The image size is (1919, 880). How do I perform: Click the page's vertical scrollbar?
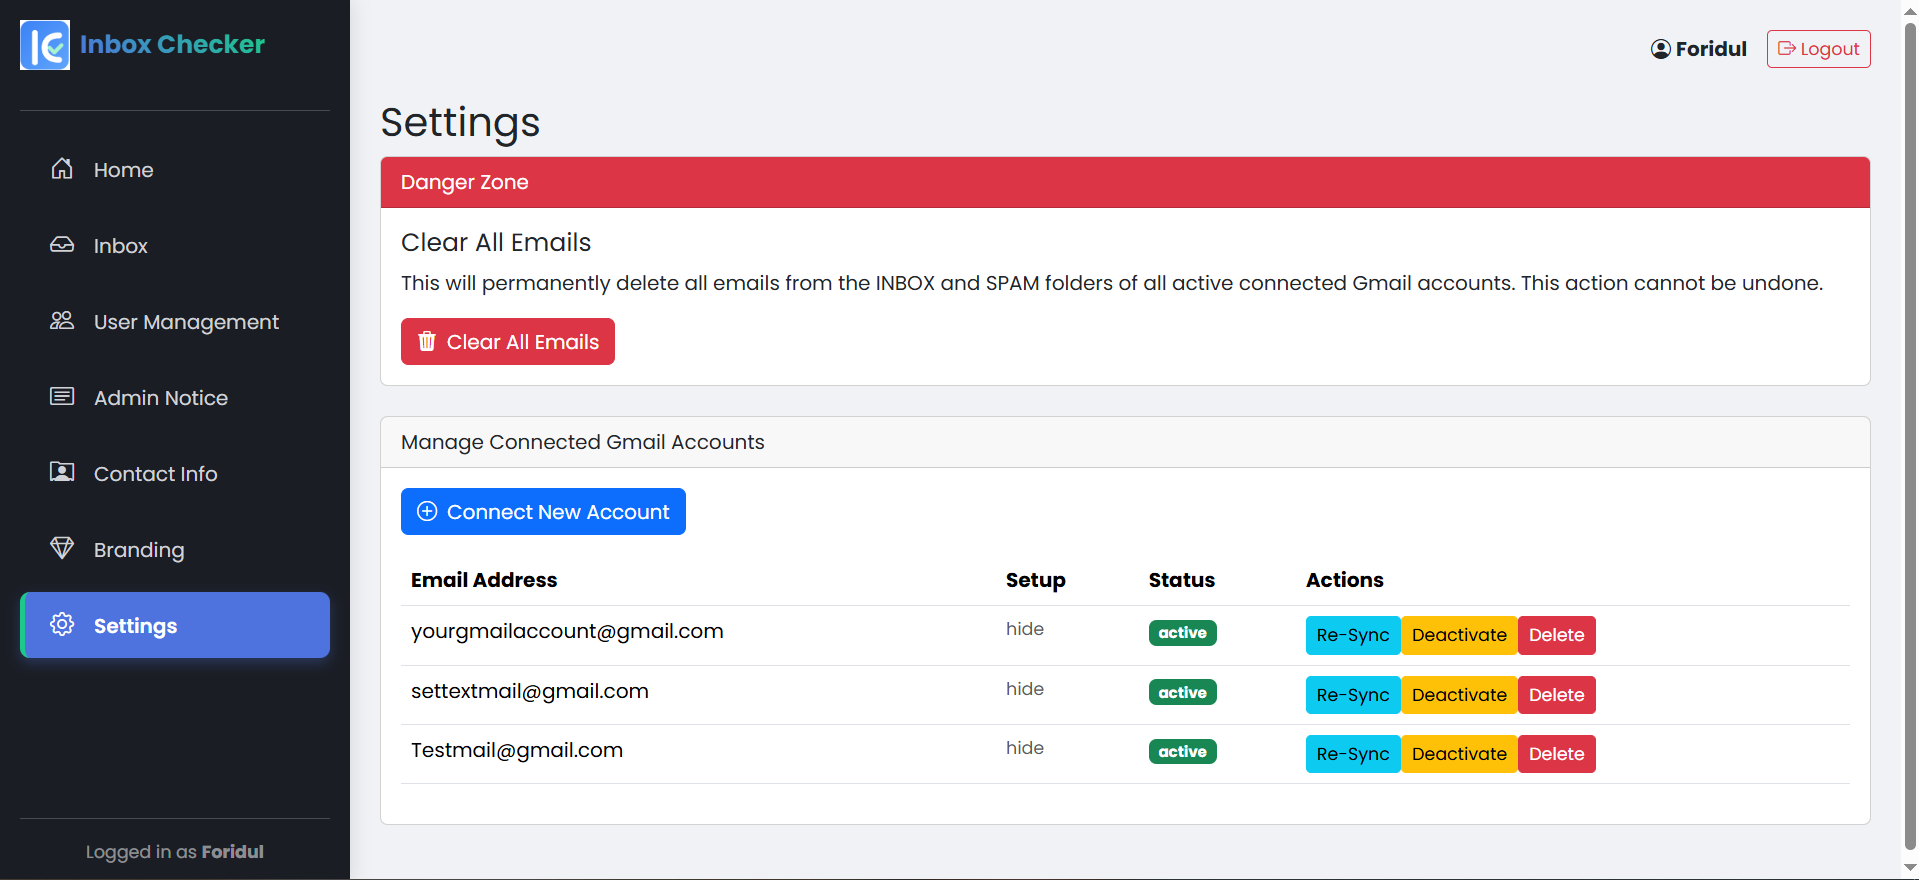(1910, 430)
